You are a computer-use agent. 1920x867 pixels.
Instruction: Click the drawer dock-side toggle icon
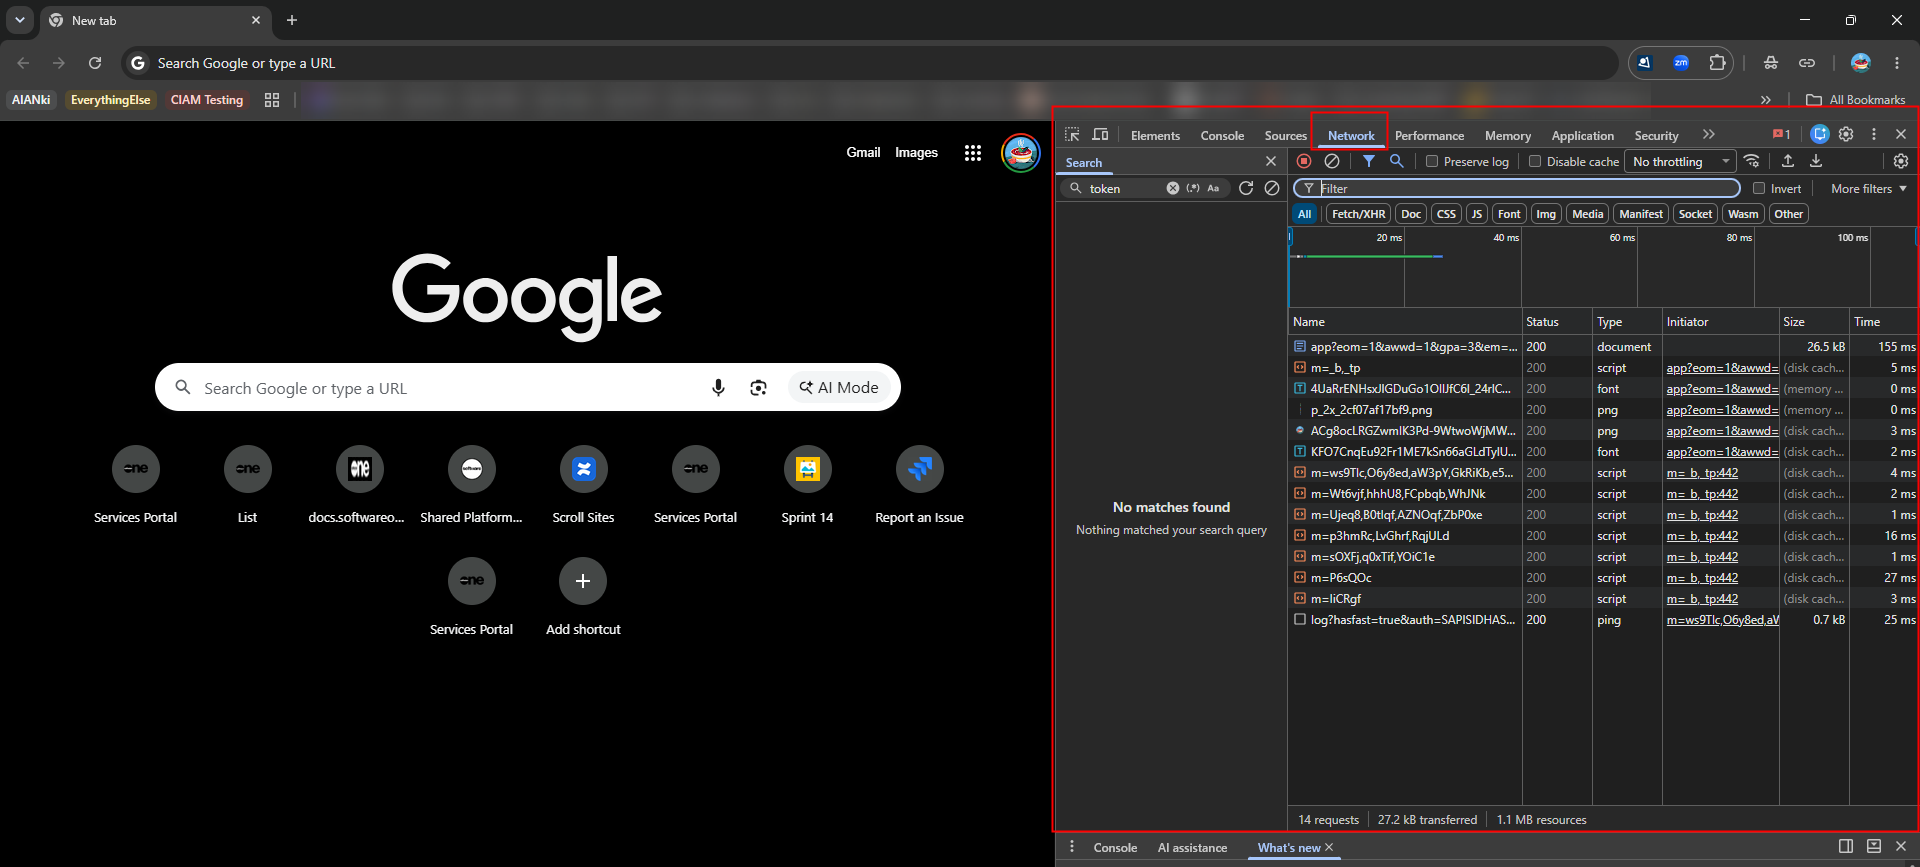tap(1846, 846)
